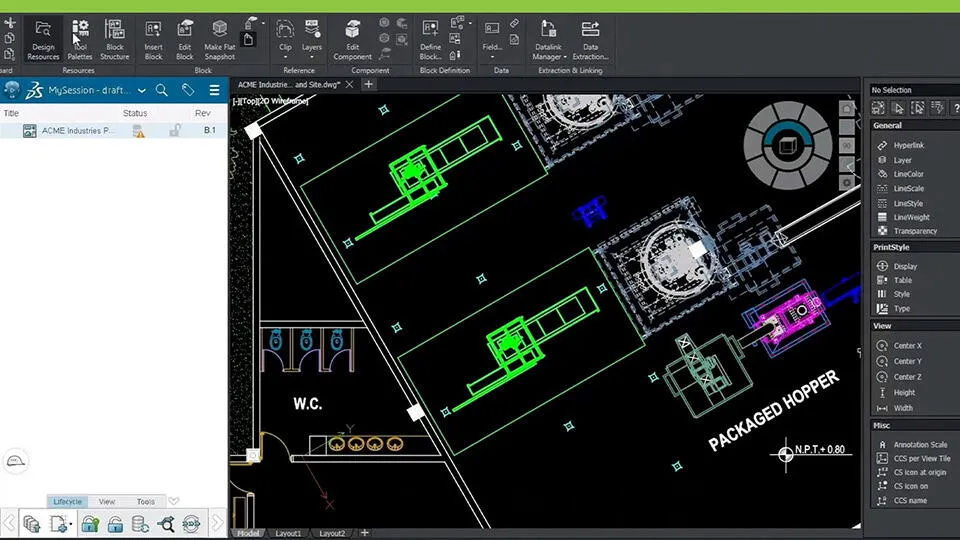Click the stacked documents save icon

click(x=31, y=524)
